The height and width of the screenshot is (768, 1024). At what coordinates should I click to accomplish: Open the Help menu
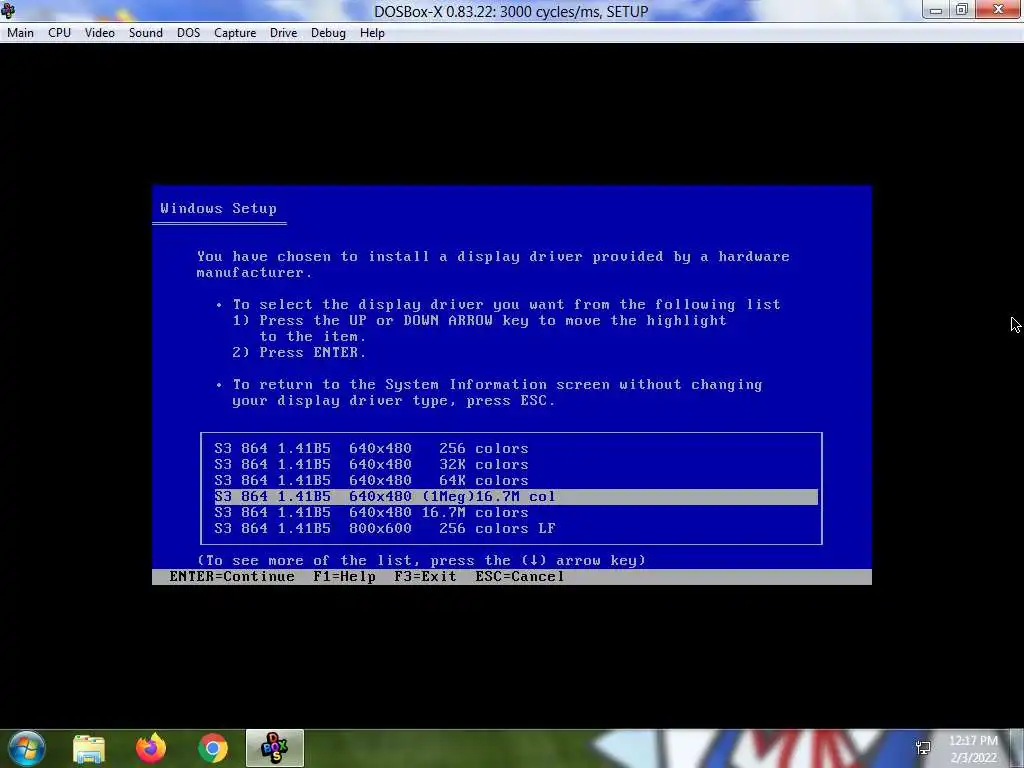tap(372, 33)
